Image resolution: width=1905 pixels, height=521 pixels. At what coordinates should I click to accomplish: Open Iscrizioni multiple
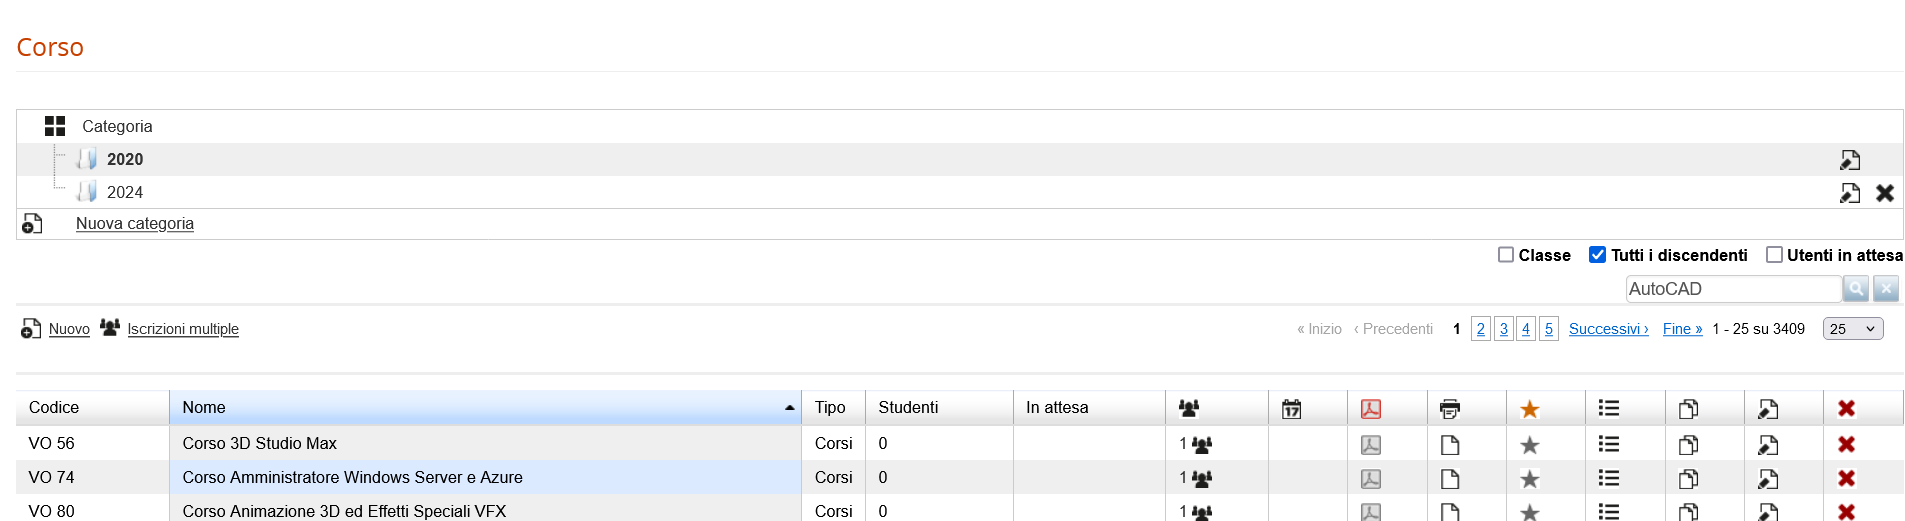tap(183, 329)
